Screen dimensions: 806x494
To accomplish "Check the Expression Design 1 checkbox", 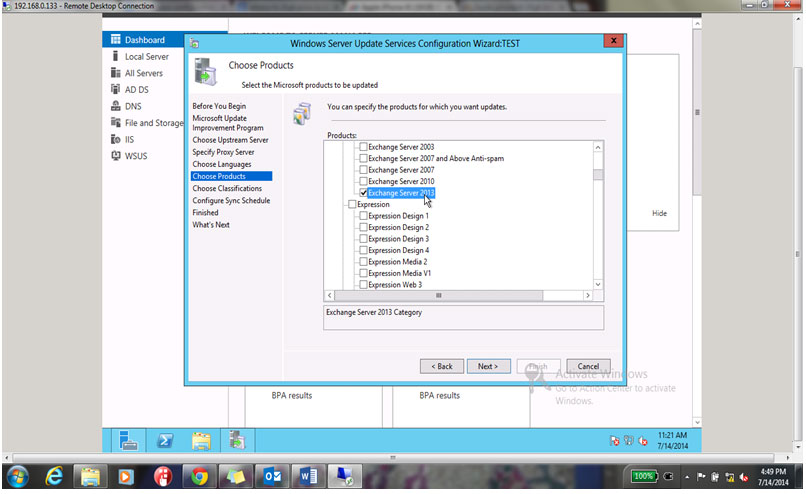I will coord(363,216).
